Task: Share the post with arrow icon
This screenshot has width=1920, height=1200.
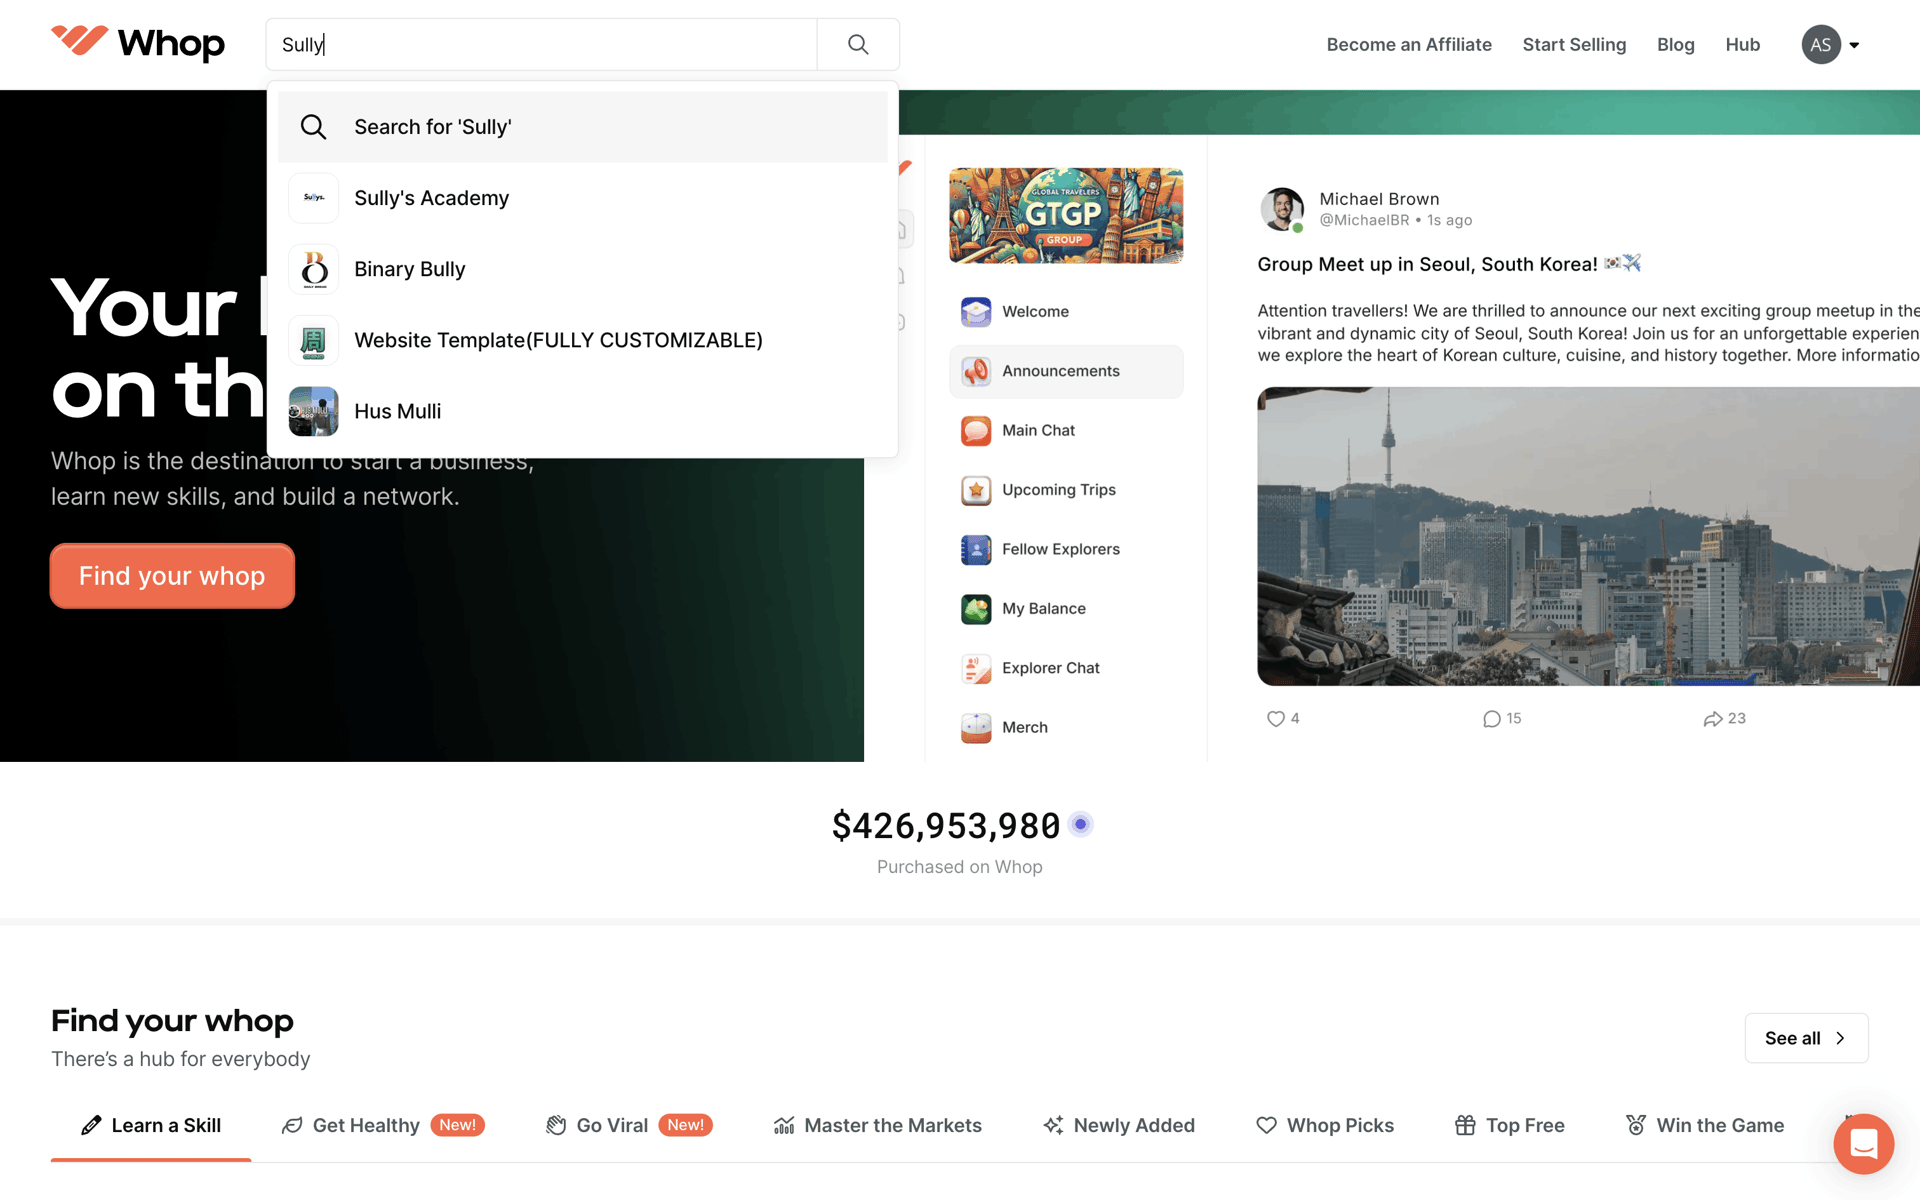Action: click(x=1712, y=719)
